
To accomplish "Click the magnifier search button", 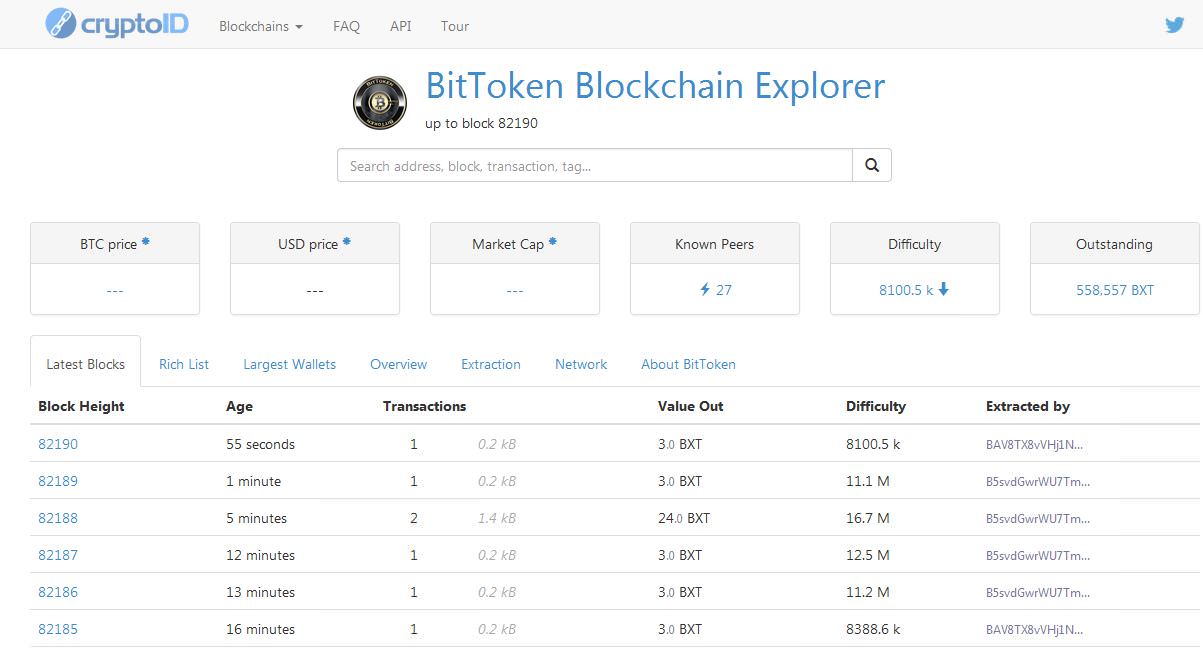I will point(872,165).
